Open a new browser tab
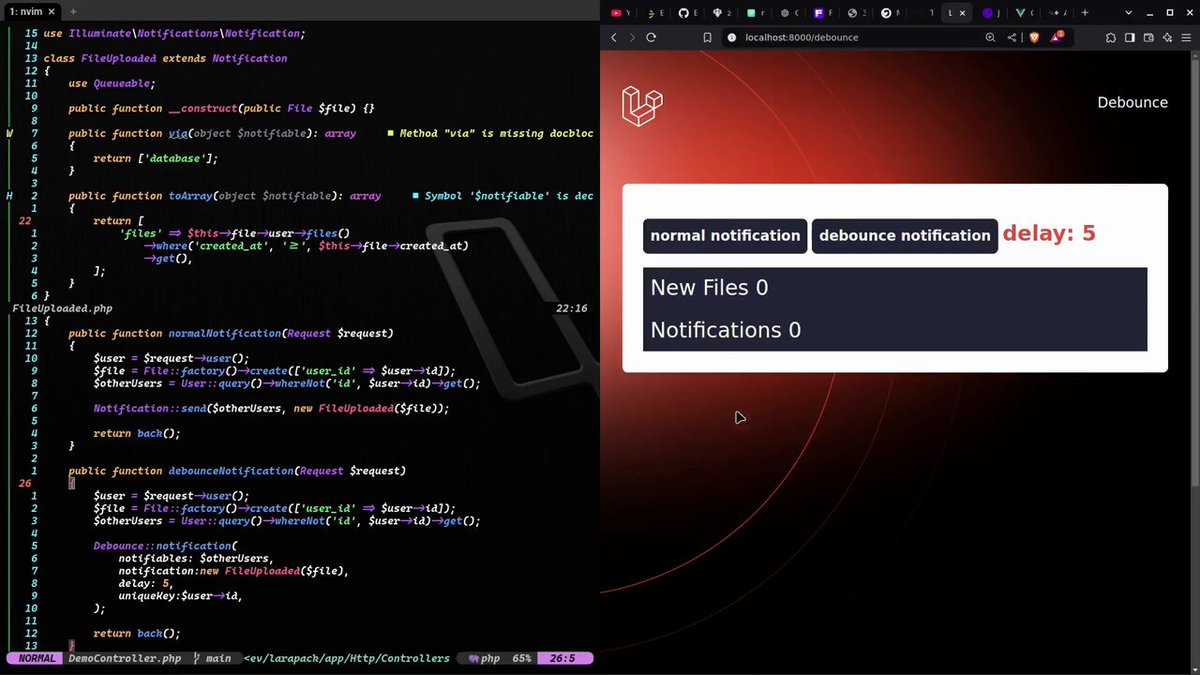1200x675 pixels. click(1085, 13)
